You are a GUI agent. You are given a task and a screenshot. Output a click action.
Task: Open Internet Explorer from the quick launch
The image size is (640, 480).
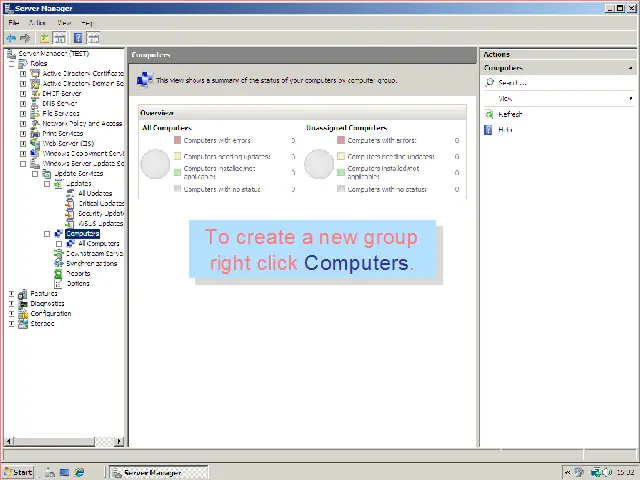[x=79, y=472]
